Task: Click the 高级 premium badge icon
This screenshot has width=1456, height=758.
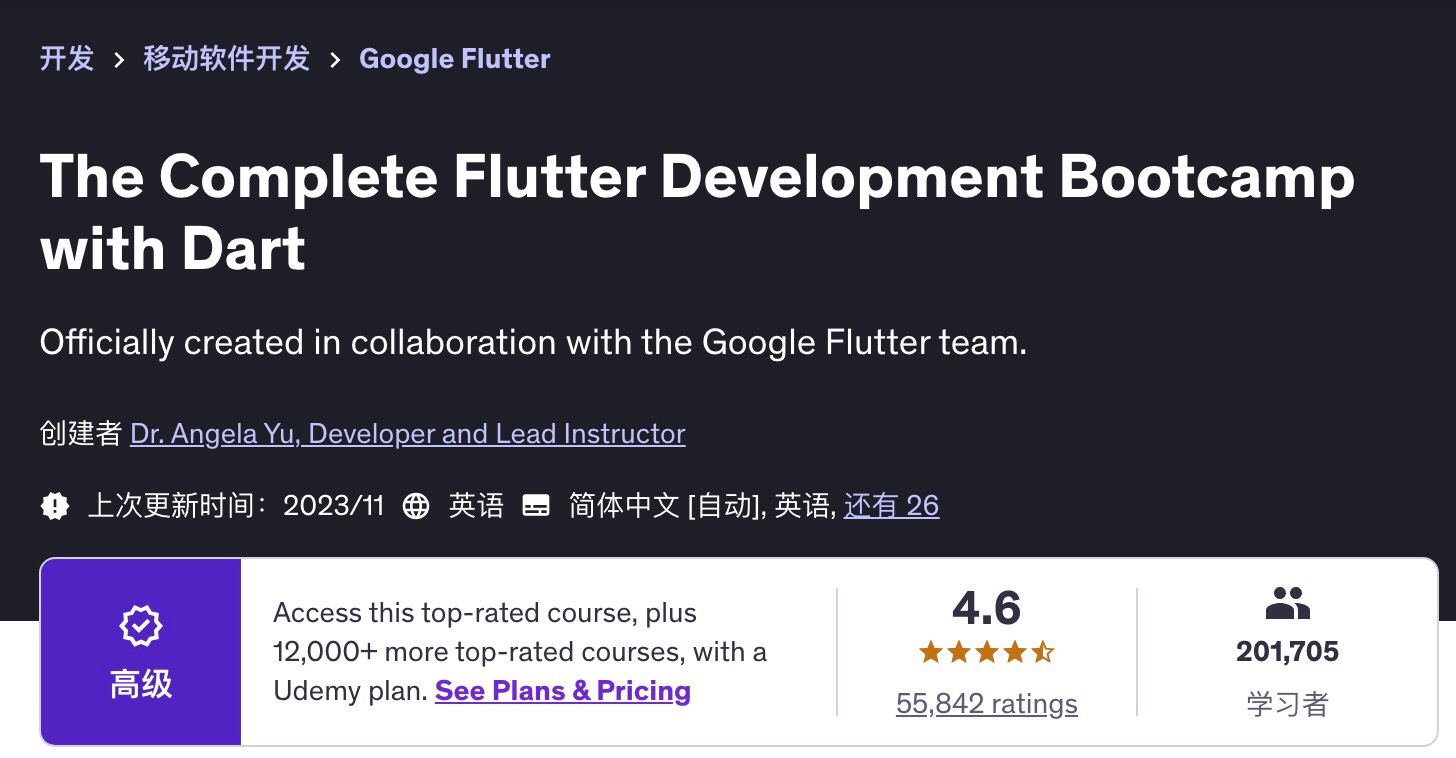Action: 141,625
